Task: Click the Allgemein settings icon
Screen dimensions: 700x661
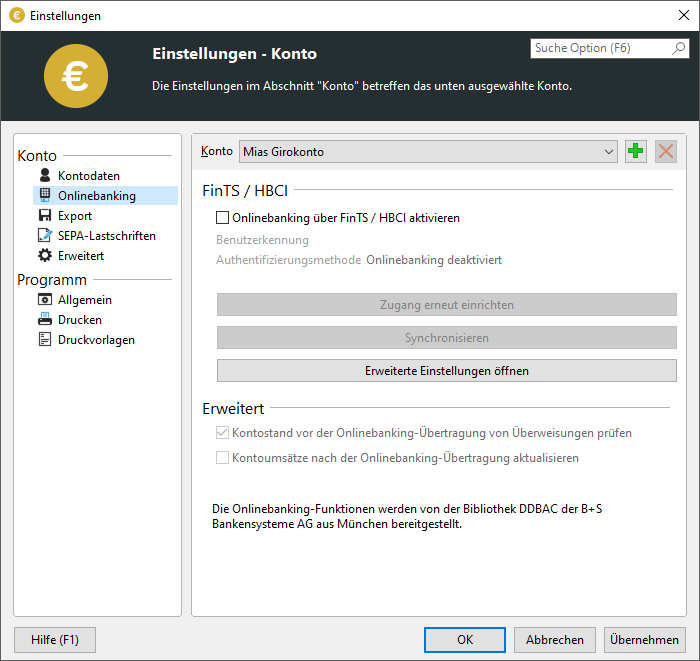Action: 45,299
